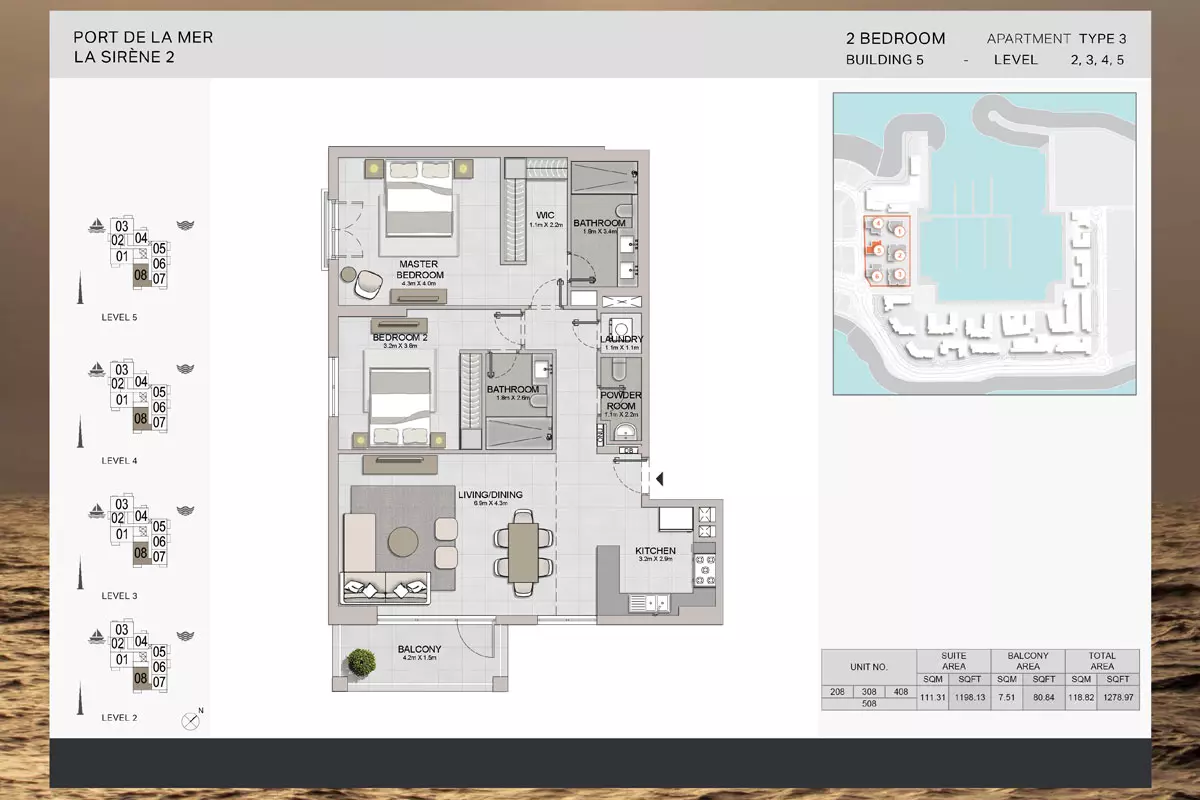Click building marker 6 on site map
The image size is (1200, 800).
877,276
